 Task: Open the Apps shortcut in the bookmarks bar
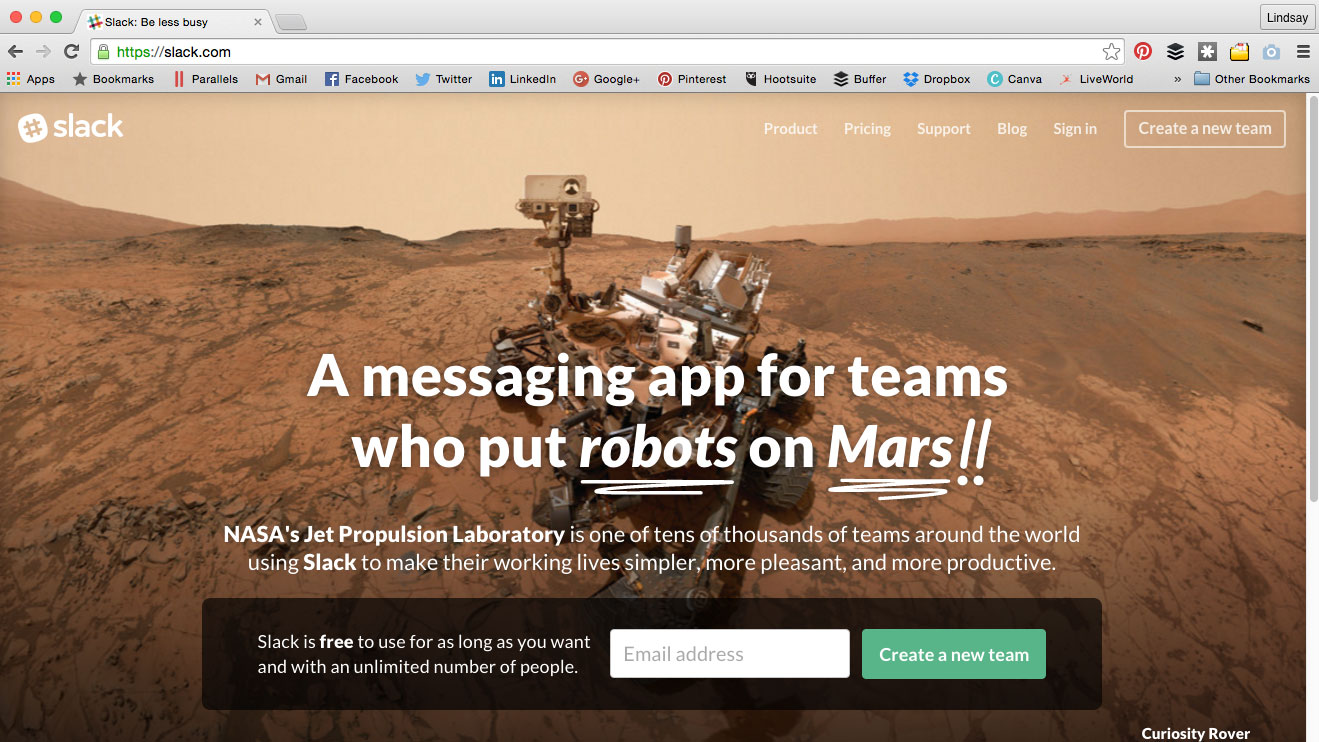(x=31, y=79)
